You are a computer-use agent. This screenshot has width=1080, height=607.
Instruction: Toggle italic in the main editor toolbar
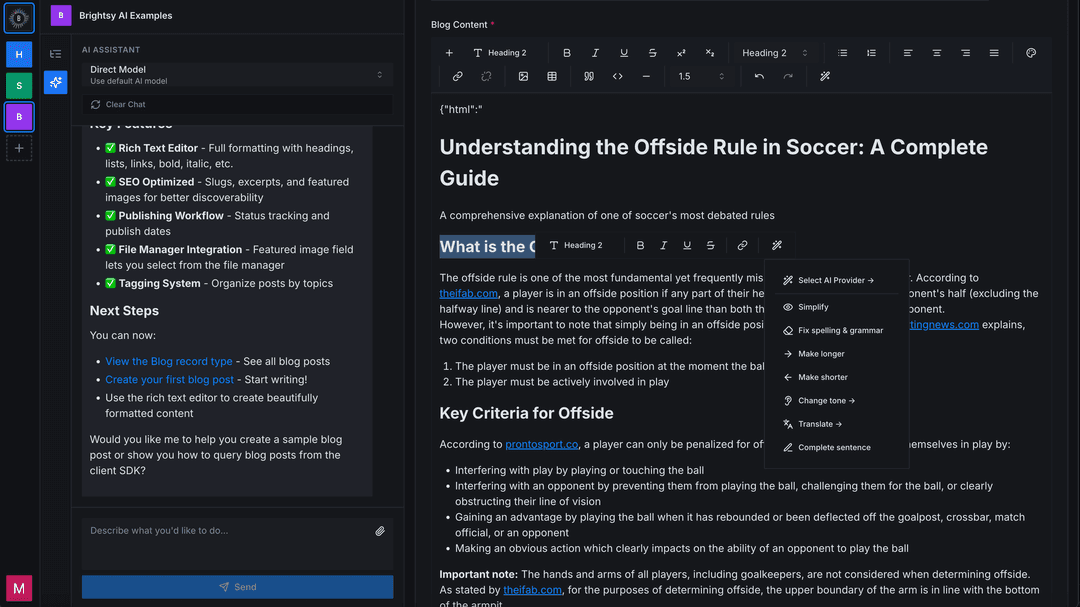pos(596,53)
